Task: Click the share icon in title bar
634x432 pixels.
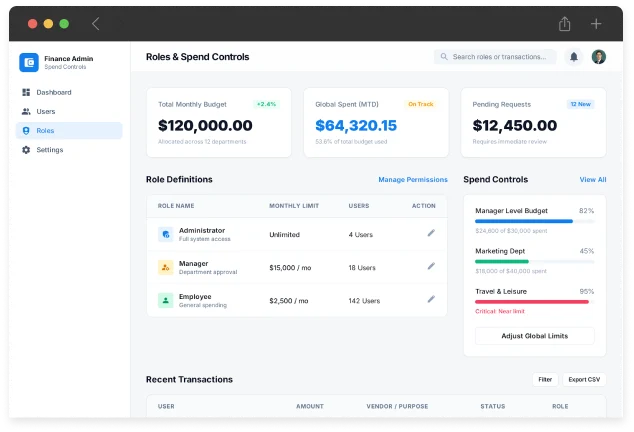Action: [564, 24]
